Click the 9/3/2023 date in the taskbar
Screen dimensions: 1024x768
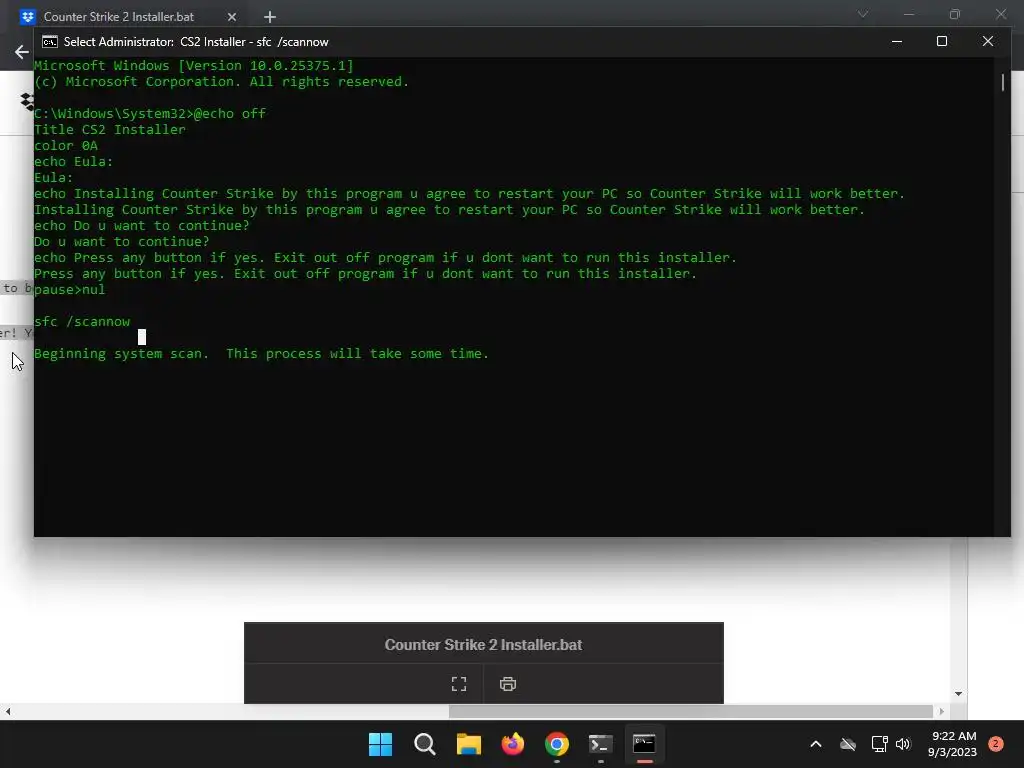[x=952, y=752]
